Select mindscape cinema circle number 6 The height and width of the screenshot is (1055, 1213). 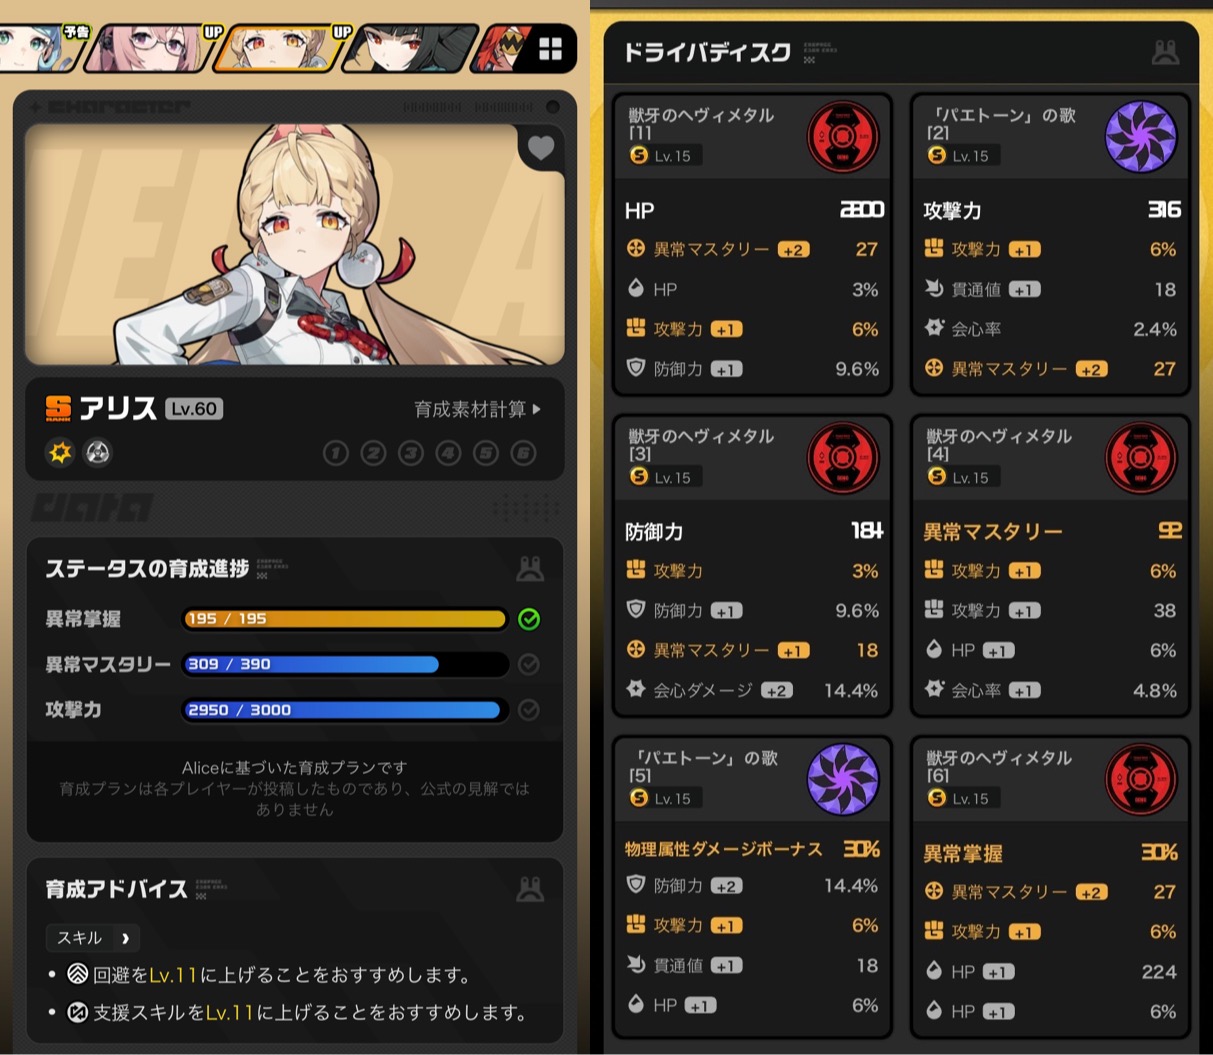click(523, 453)
